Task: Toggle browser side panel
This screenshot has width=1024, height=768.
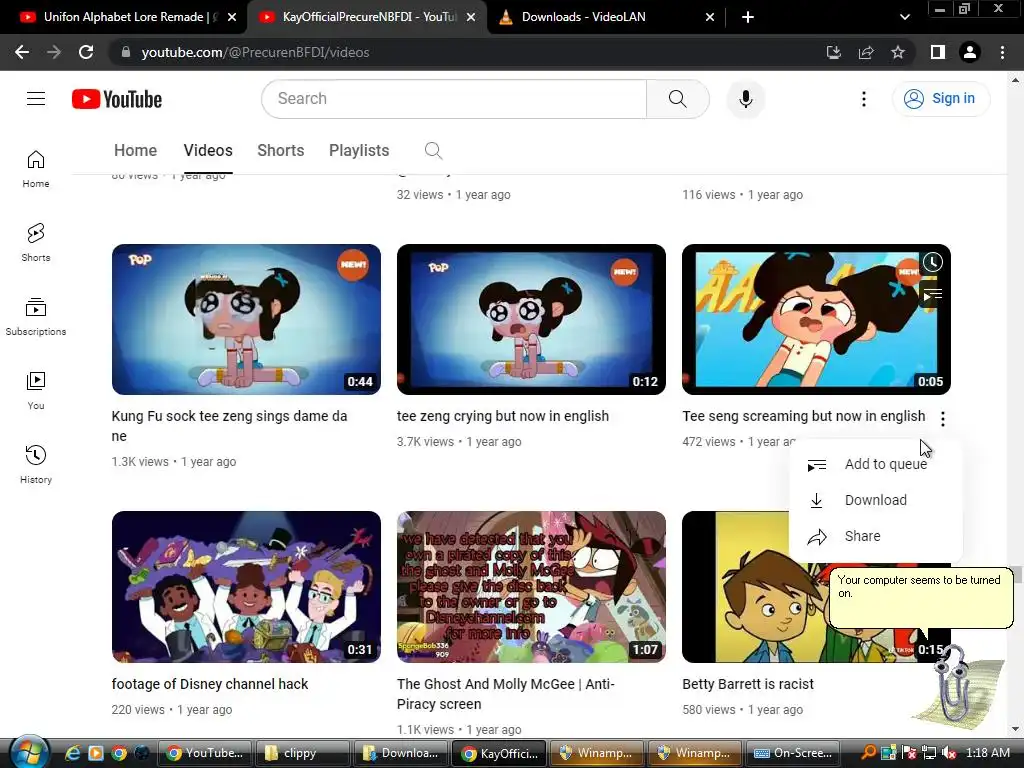Action: pyautogui.click(x=938, y=52)
